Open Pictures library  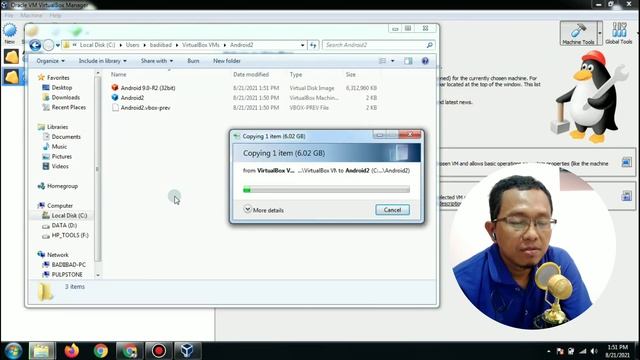[x=62, y=156]
